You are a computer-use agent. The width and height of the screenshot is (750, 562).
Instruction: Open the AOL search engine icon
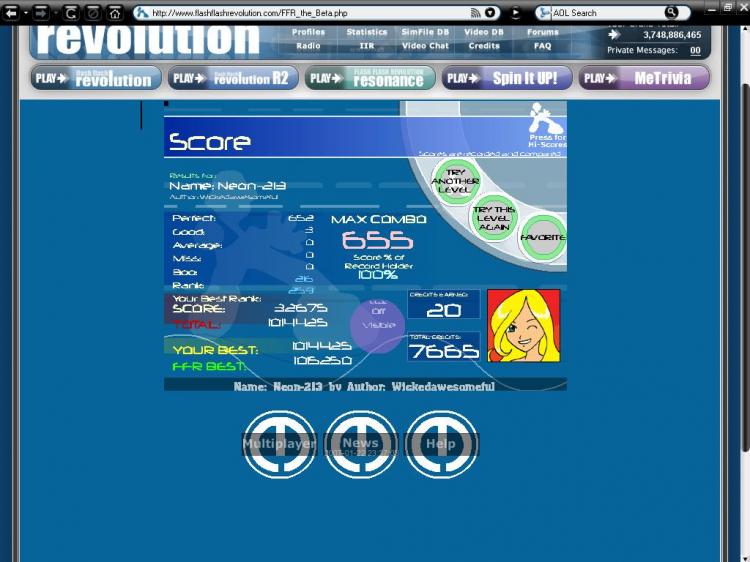(543, 13)
